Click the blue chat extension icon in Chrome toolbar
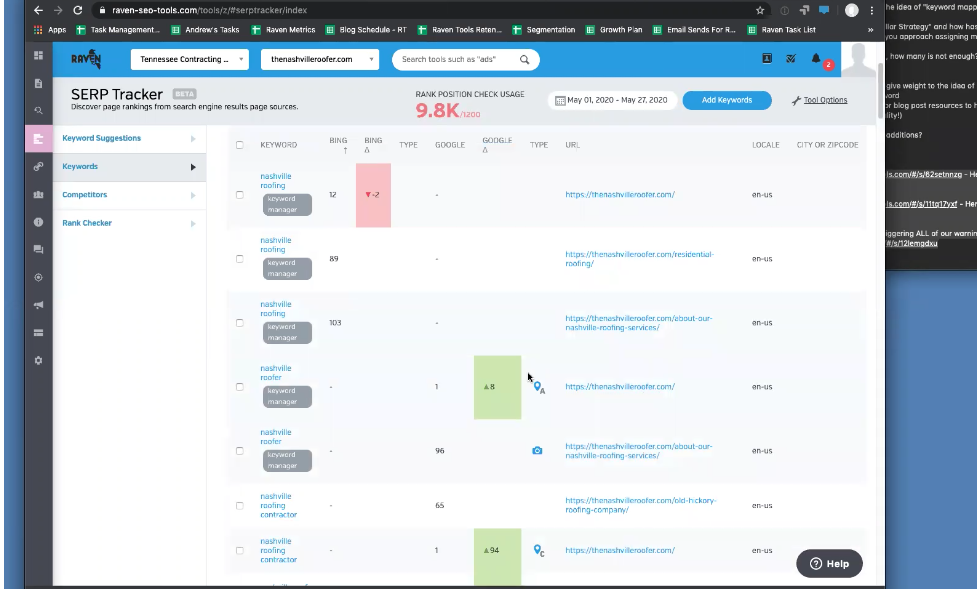The image size is (977, 589). (824, 10)
